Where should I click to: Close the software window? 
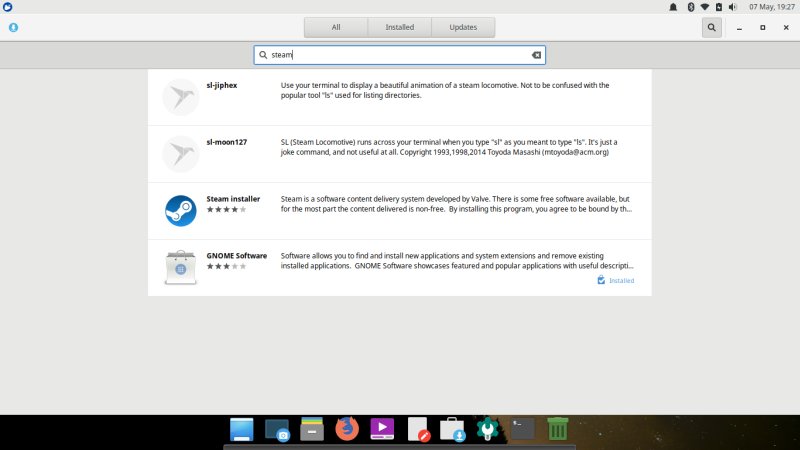pyautogui.click(x=786, y=28)
